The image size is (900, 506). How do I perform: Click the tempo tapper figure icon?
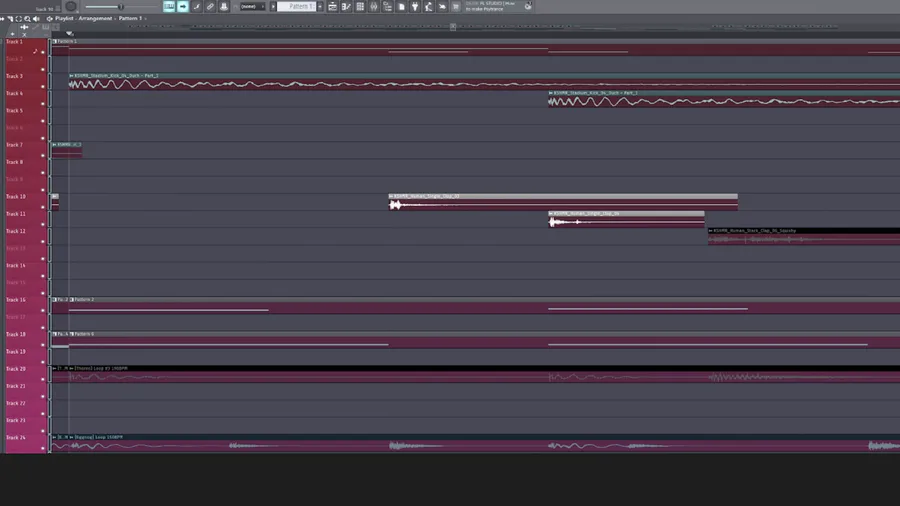click(x=429, y=6)
